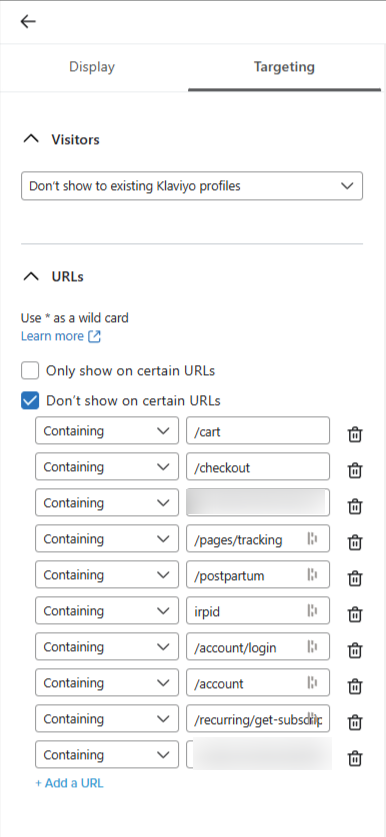The height and width of the screenshot is (837, 386).
Task: Collapse the Visitors section
Action: [31, 139]
